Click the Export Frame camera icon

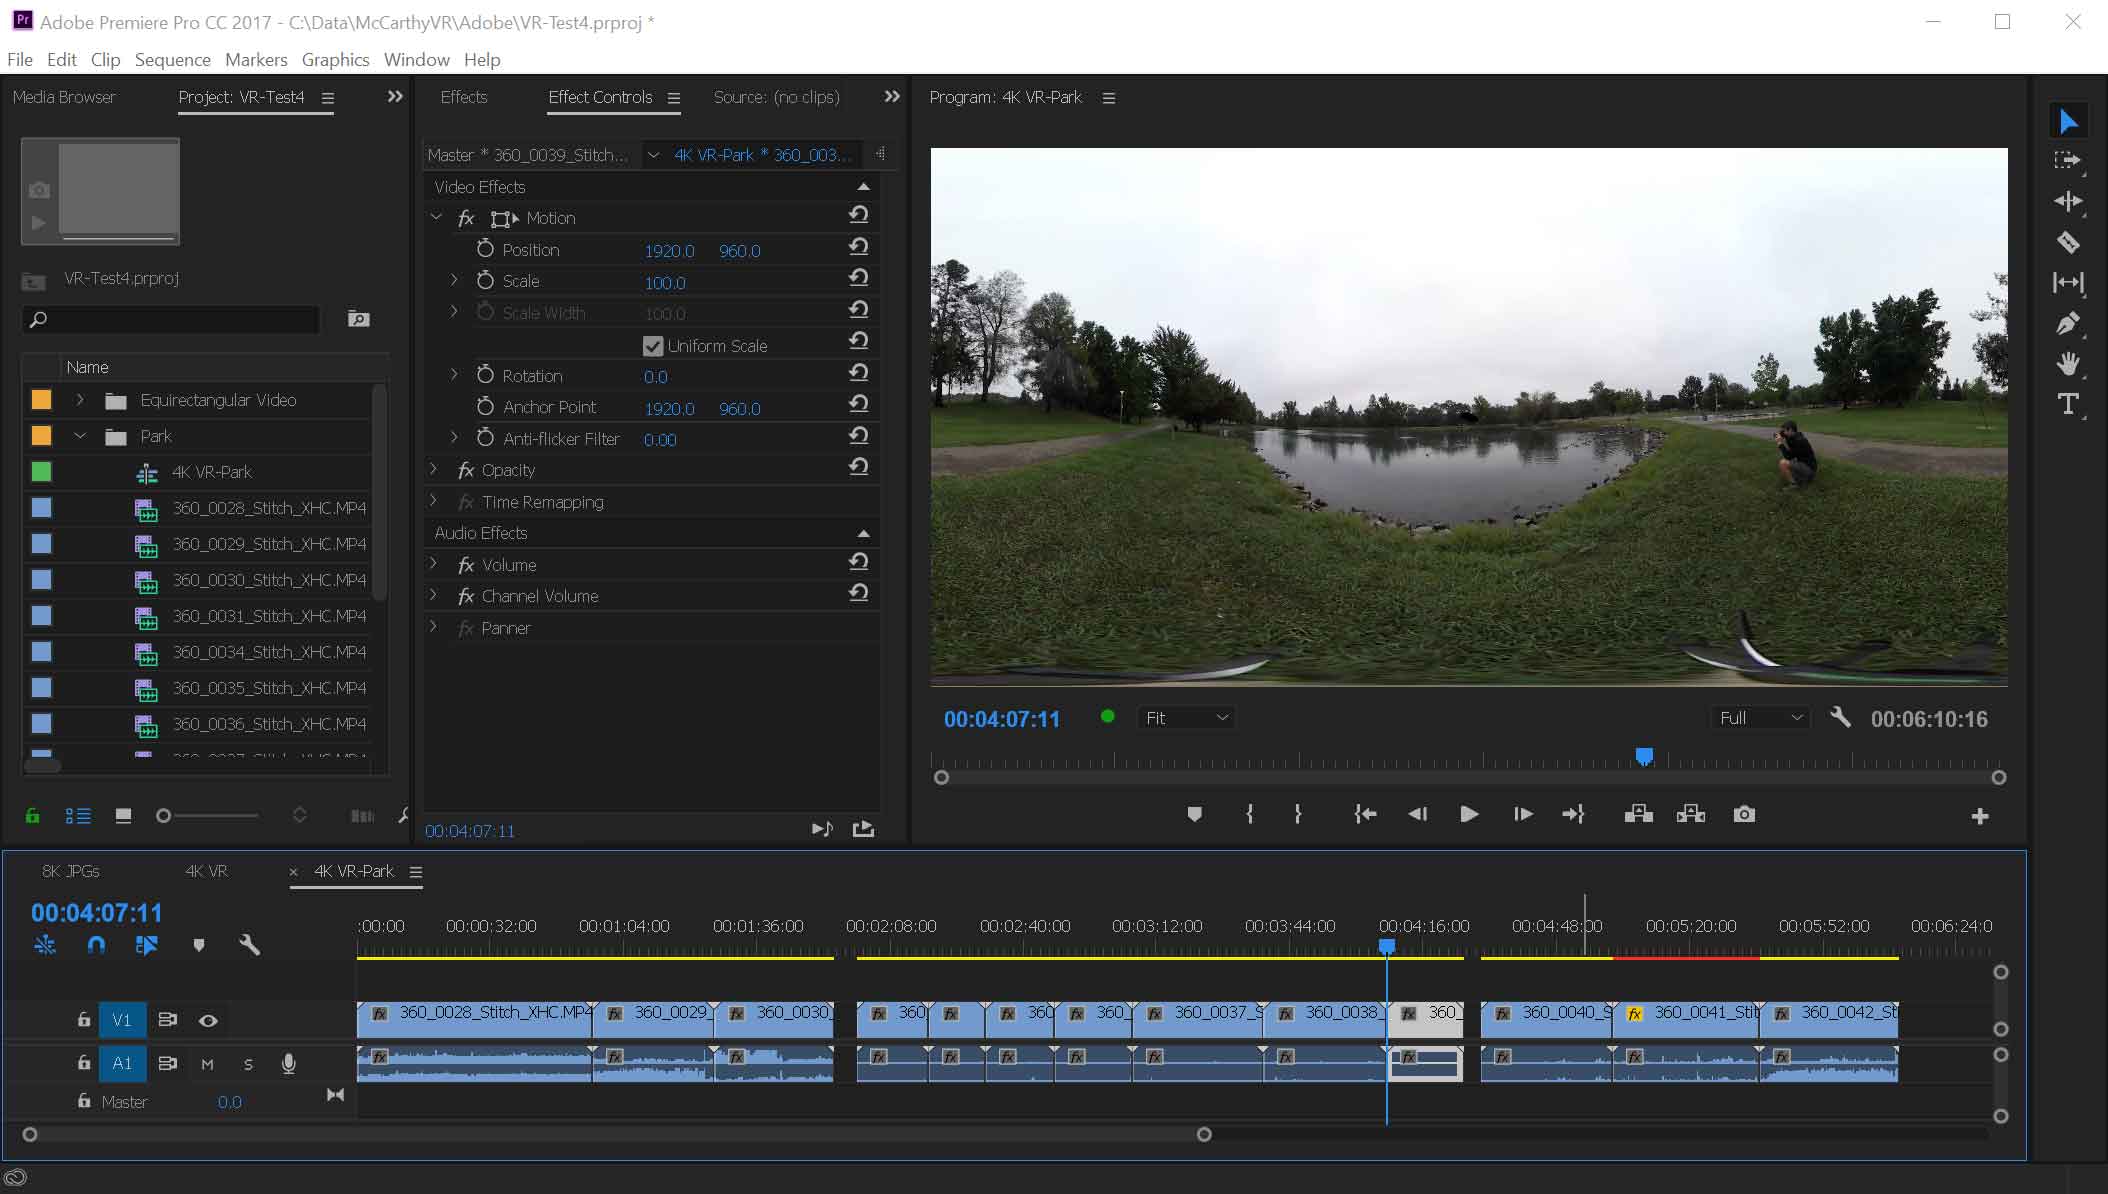coord(1744,814)
